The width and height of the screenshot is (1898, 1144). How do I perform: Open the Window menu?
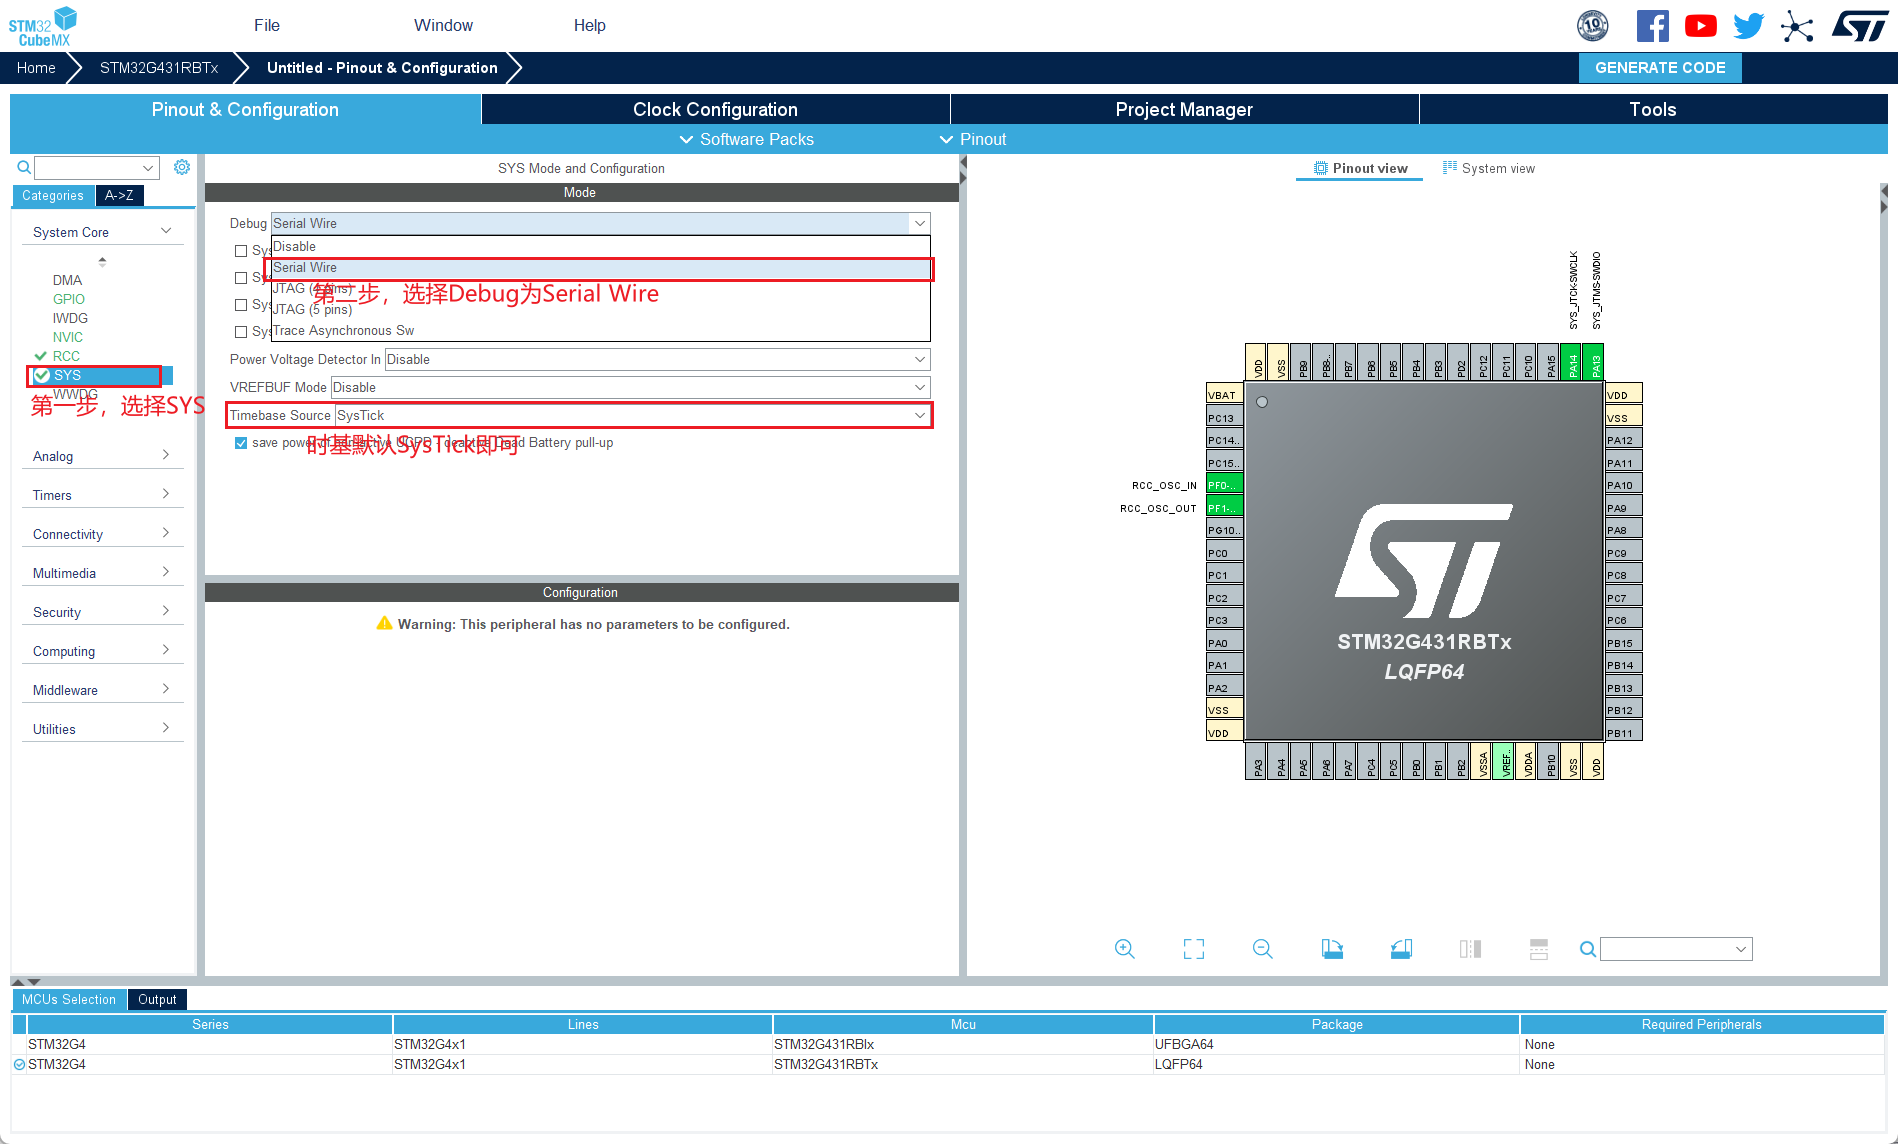click(443, 25)
